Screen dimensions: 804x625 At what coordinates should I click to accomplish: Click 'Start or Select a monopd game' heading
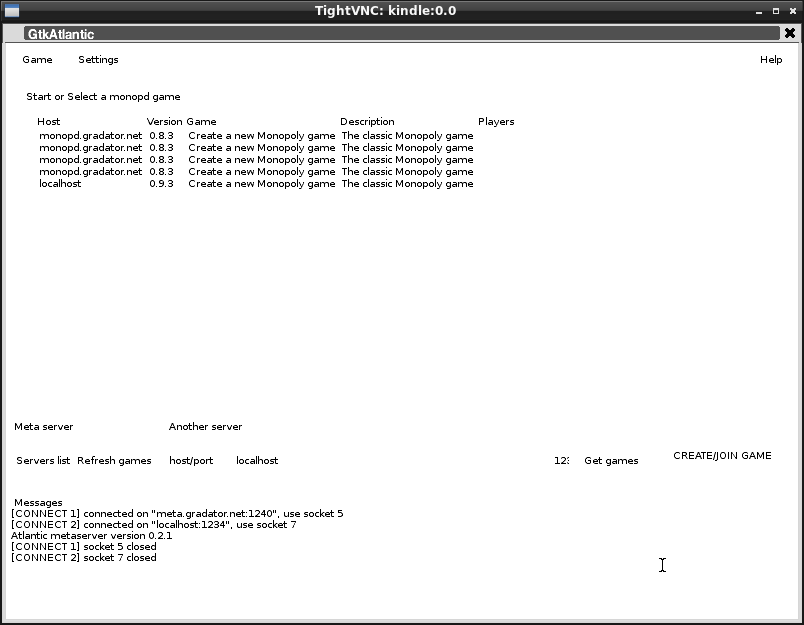(x=103, y=96)
